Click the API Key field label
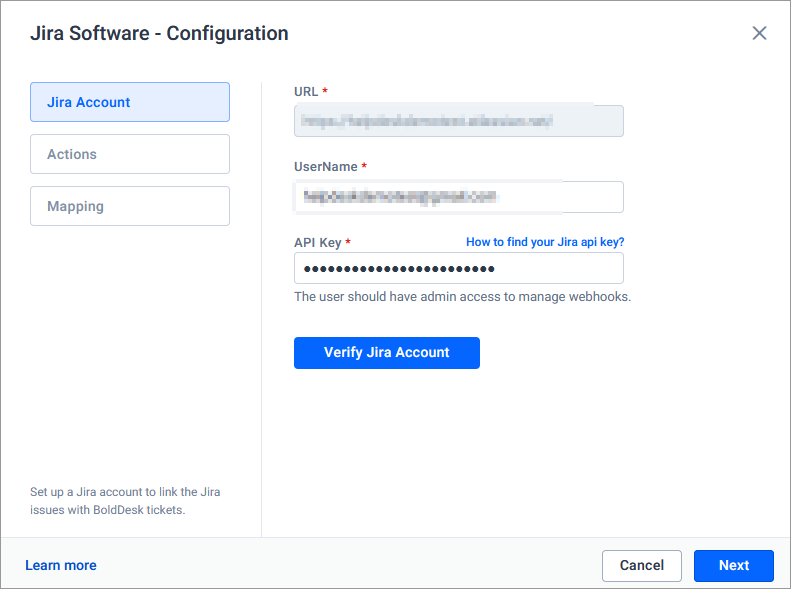 coord(318,243)
